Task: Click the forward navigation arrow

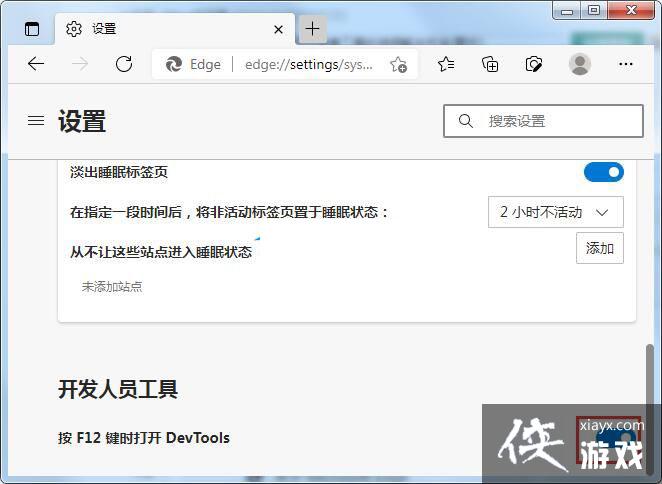Action: coord(80,64)
